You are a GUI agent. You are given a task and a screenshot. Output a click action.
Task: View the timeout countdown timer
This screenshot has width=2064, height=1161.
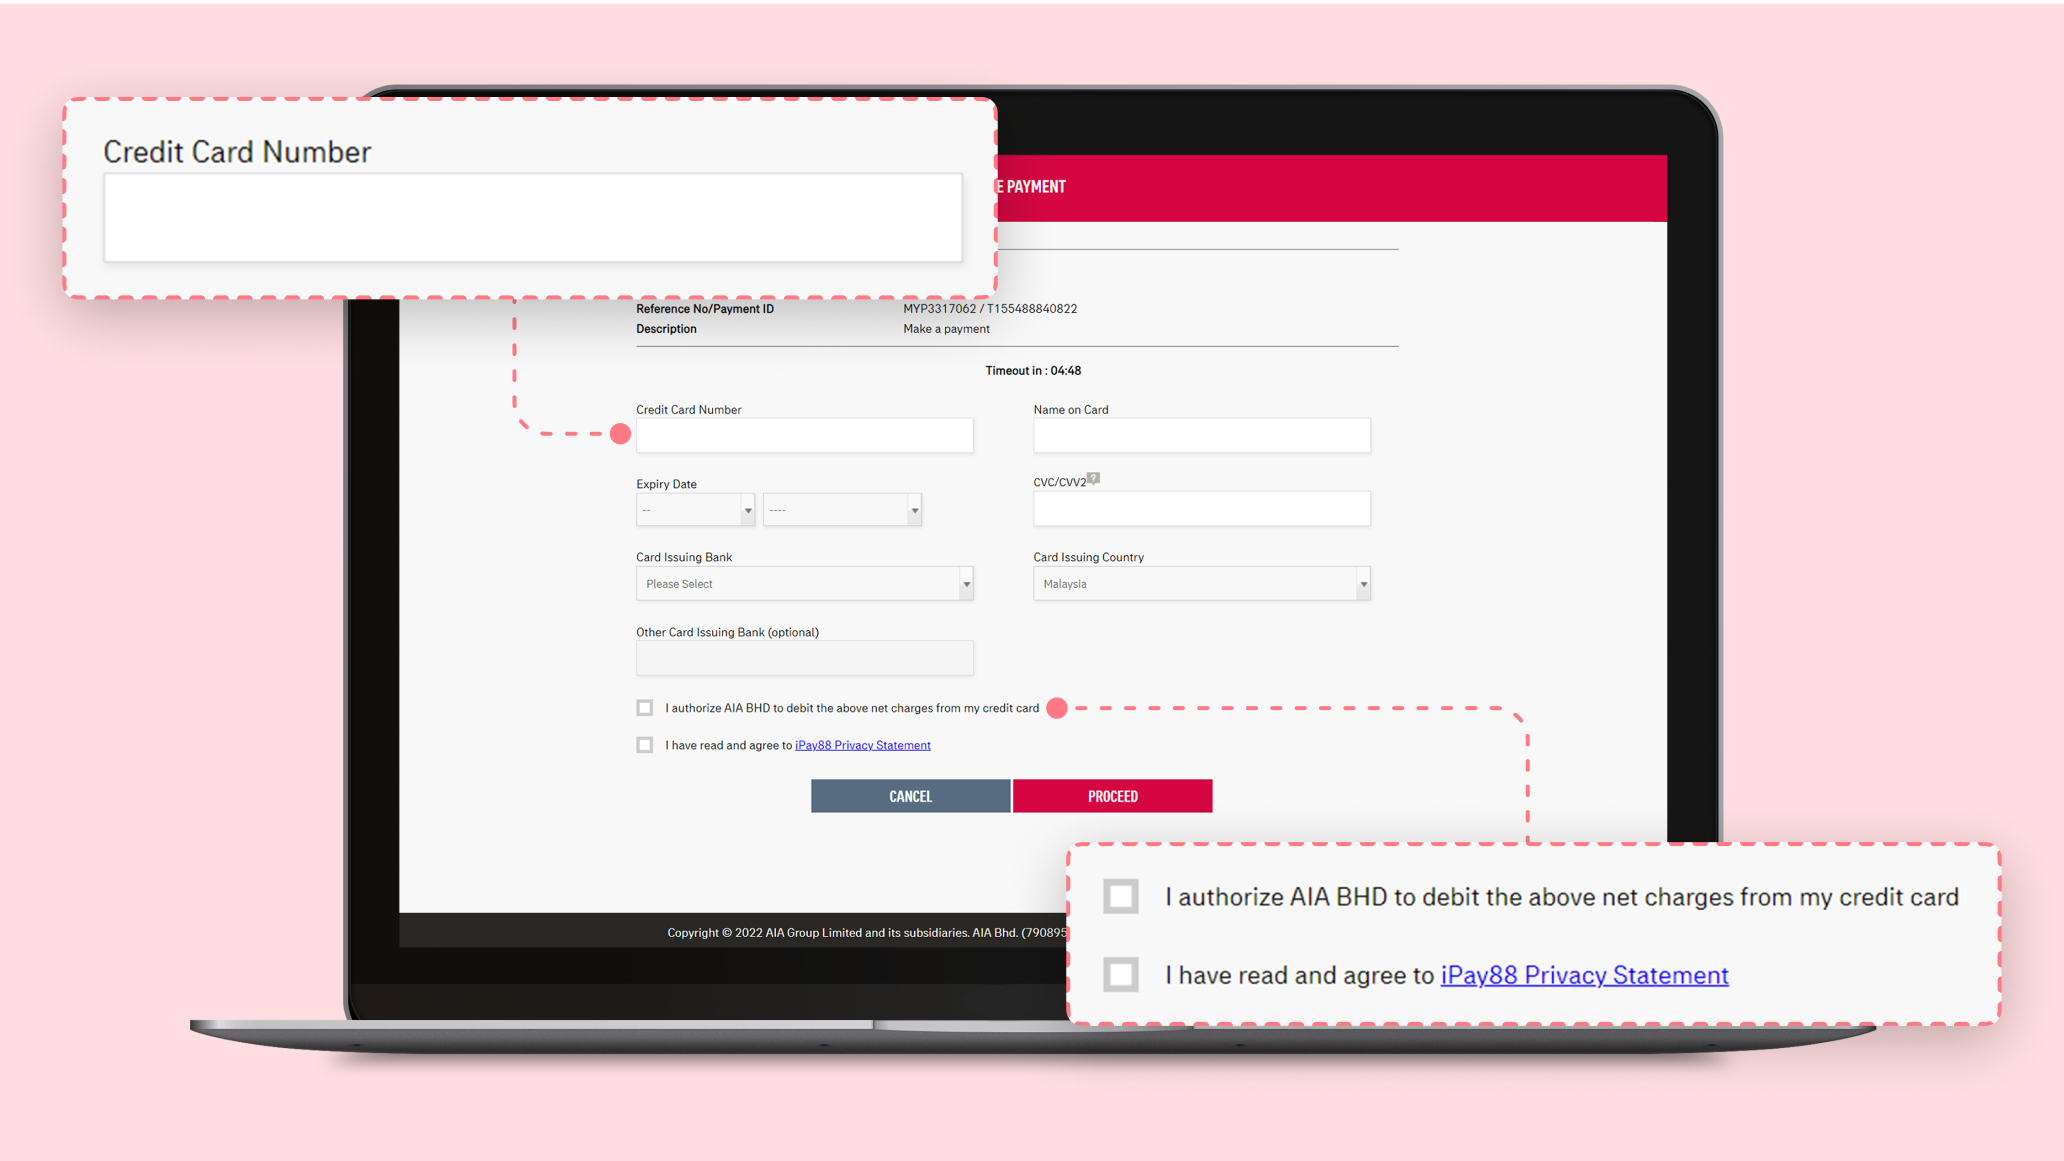[x=1032, y=371]
